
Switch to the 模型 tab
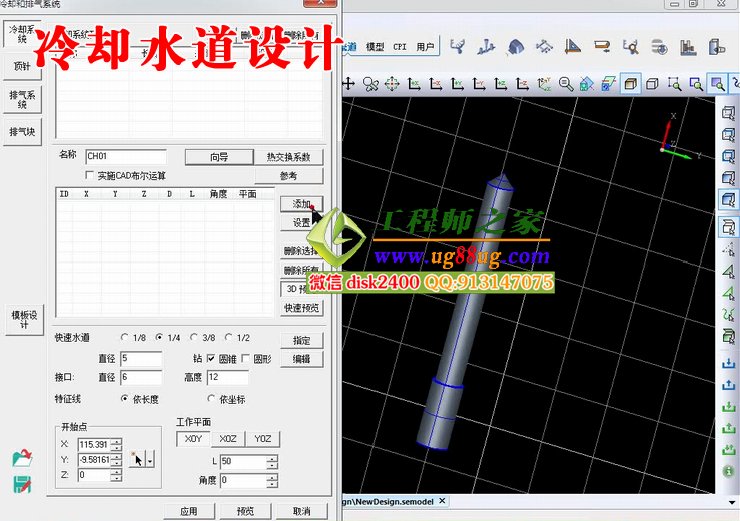375,46
